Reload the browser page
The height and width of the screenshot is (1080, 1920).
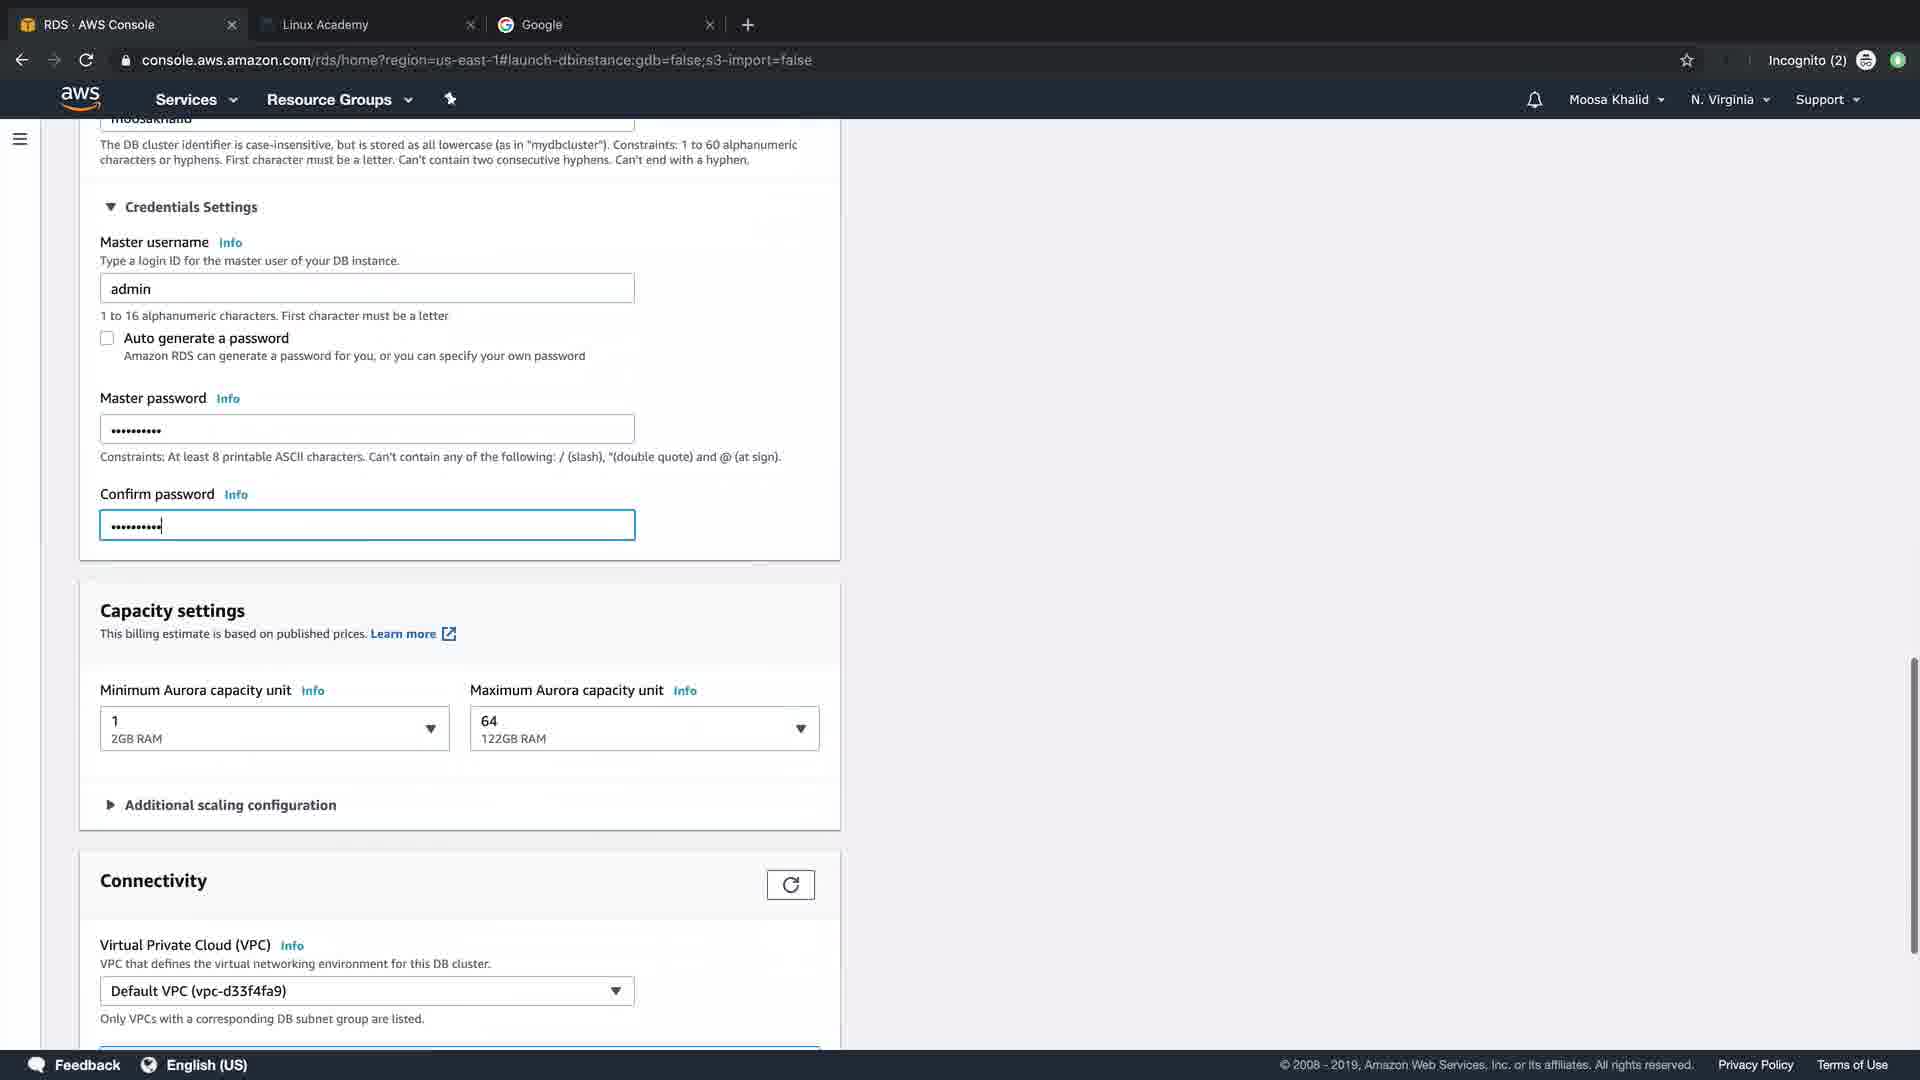pyautogui.click(x=86, y=60)
